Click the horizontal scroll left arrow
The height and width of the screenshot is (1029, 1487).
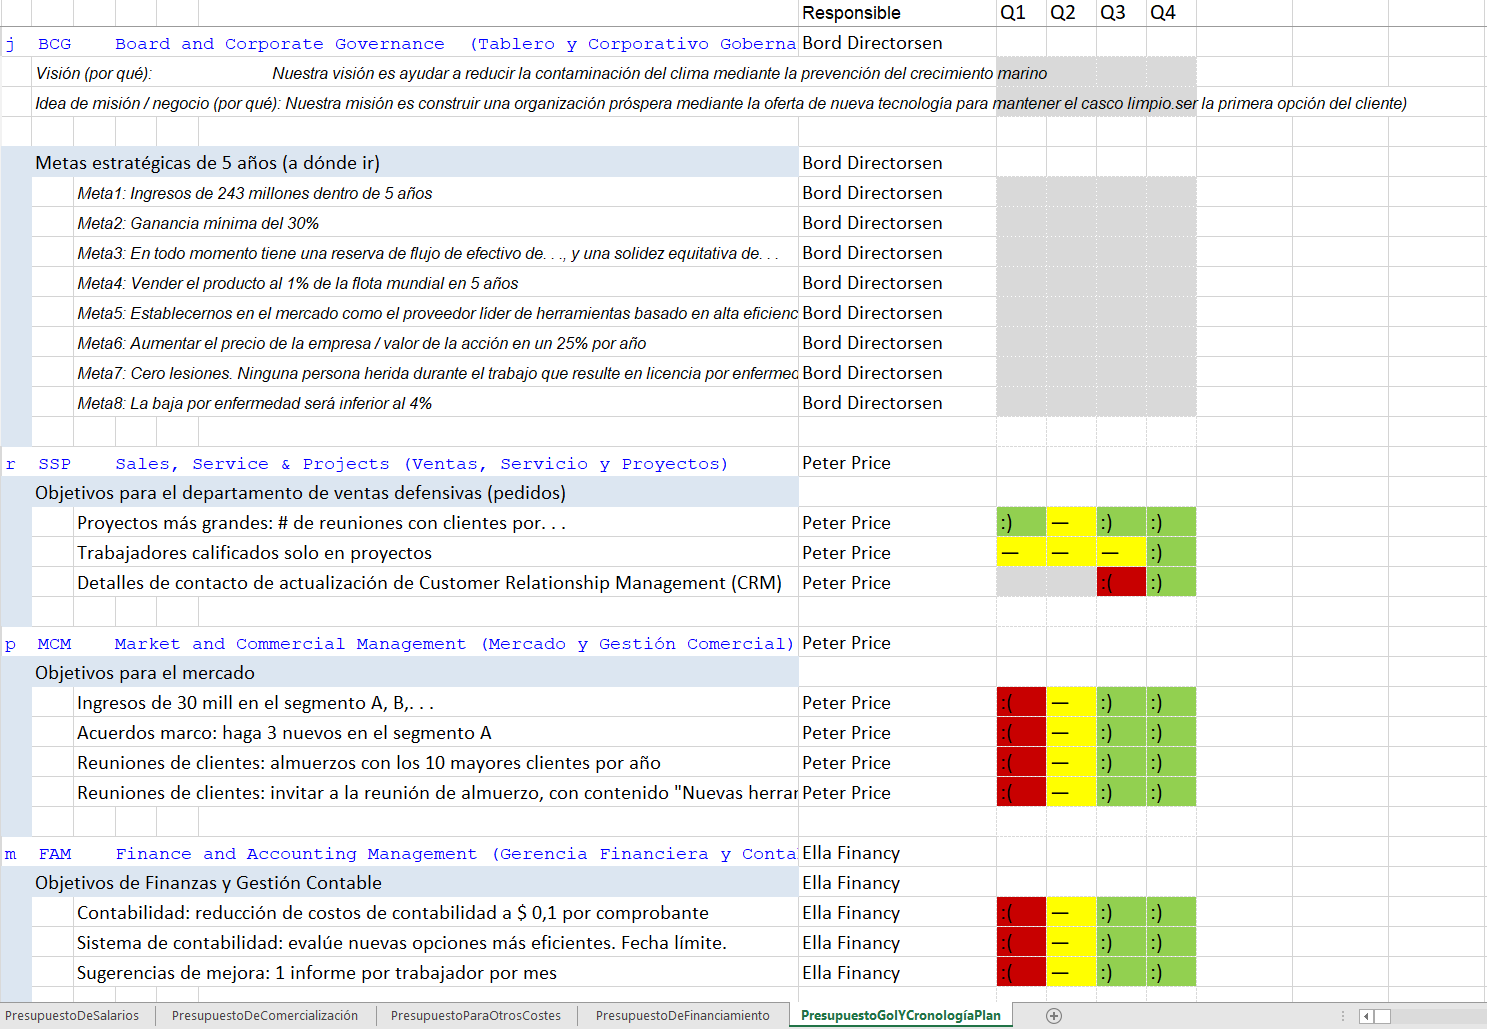tap(1366, 1016)
